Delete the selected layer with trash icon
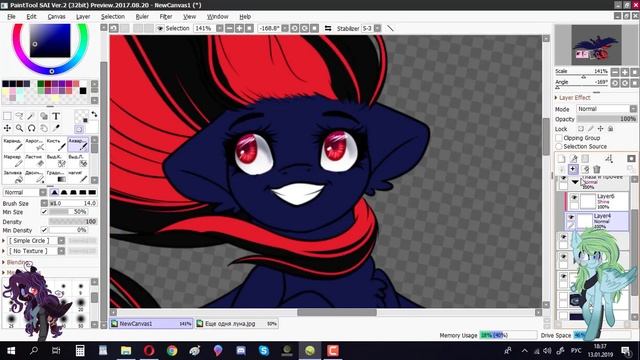 click(x=597, y=169)
